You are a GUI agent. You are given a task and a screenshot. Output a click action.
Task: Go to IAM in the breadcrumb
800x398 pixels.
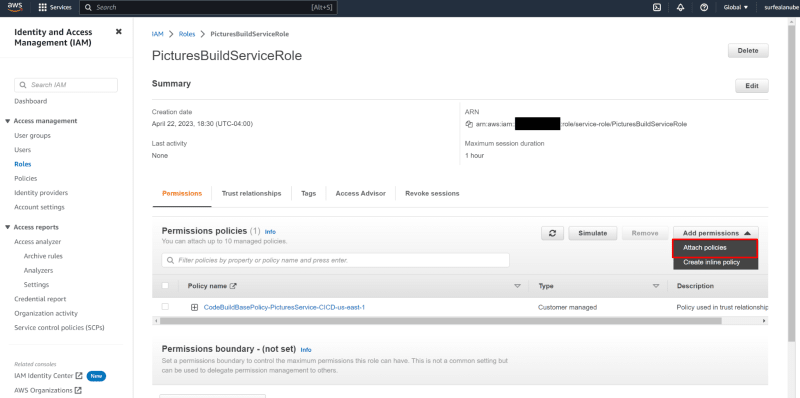[158, 34]
